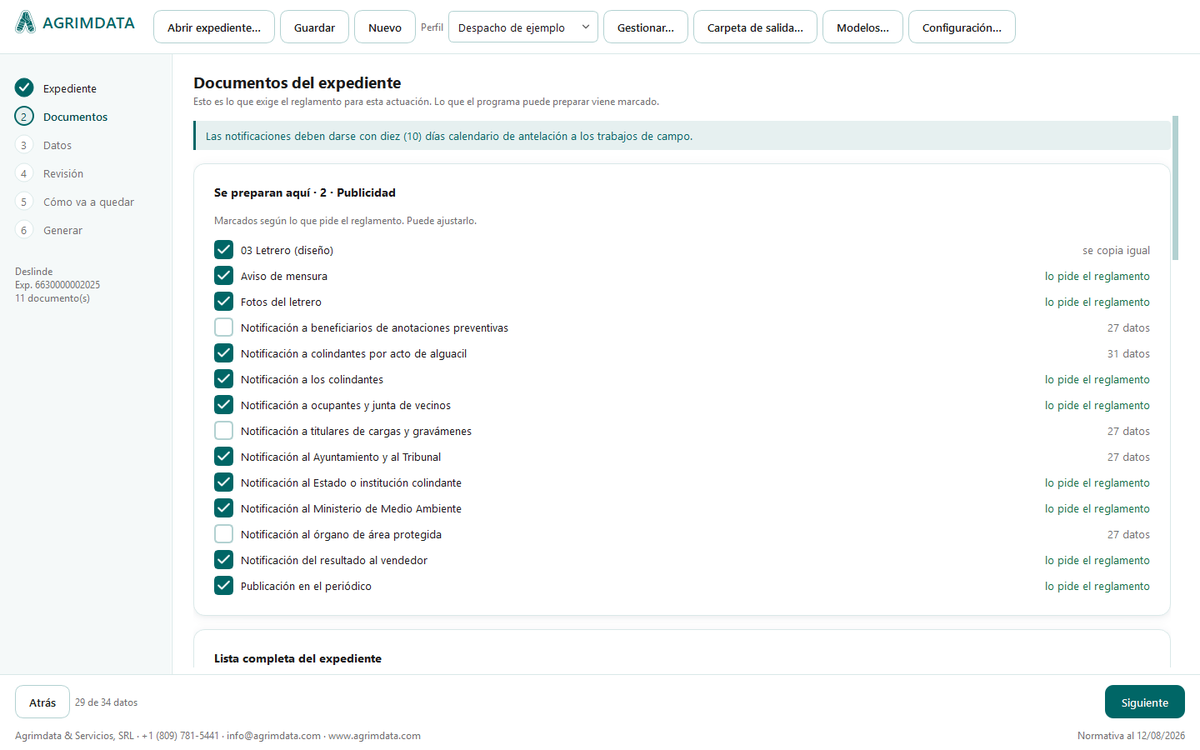Click 'lo pide el reglamento' for Publicación en el periódico
Screen dimensions: 1200x750
coord(1097,586)
